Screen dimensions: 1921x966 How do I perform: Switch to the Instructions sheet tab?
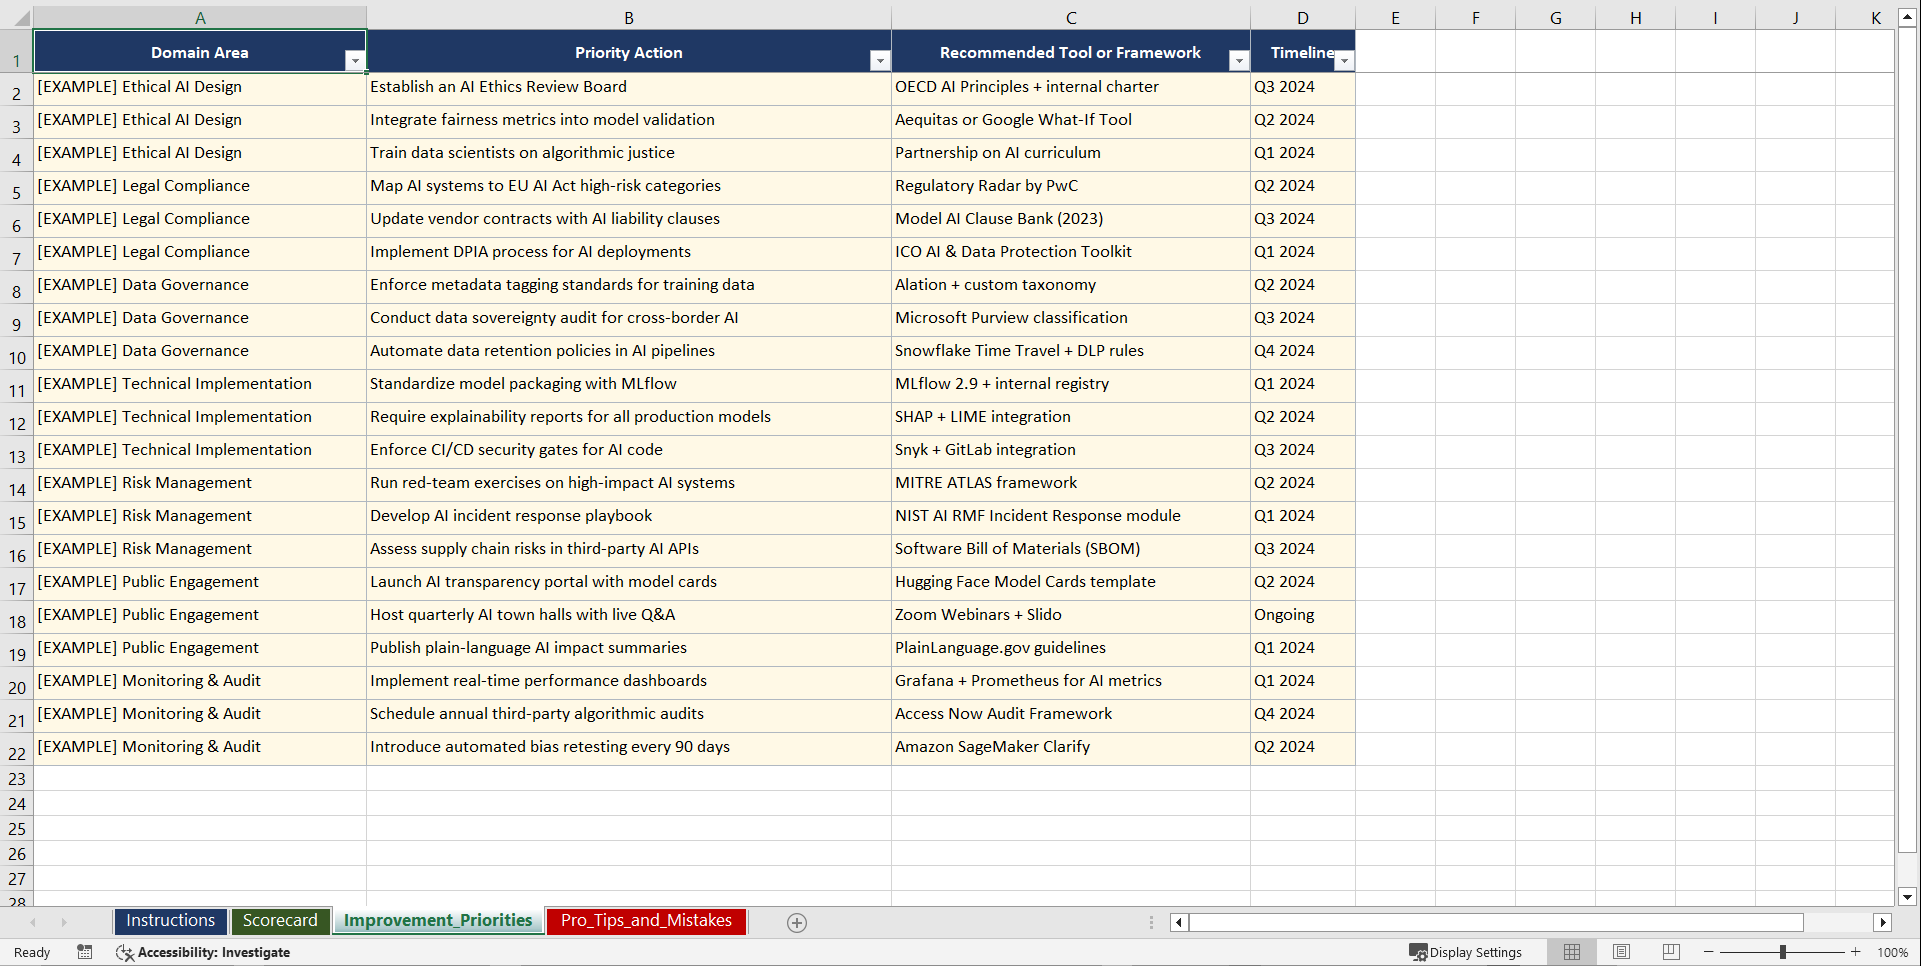point(170,920)
